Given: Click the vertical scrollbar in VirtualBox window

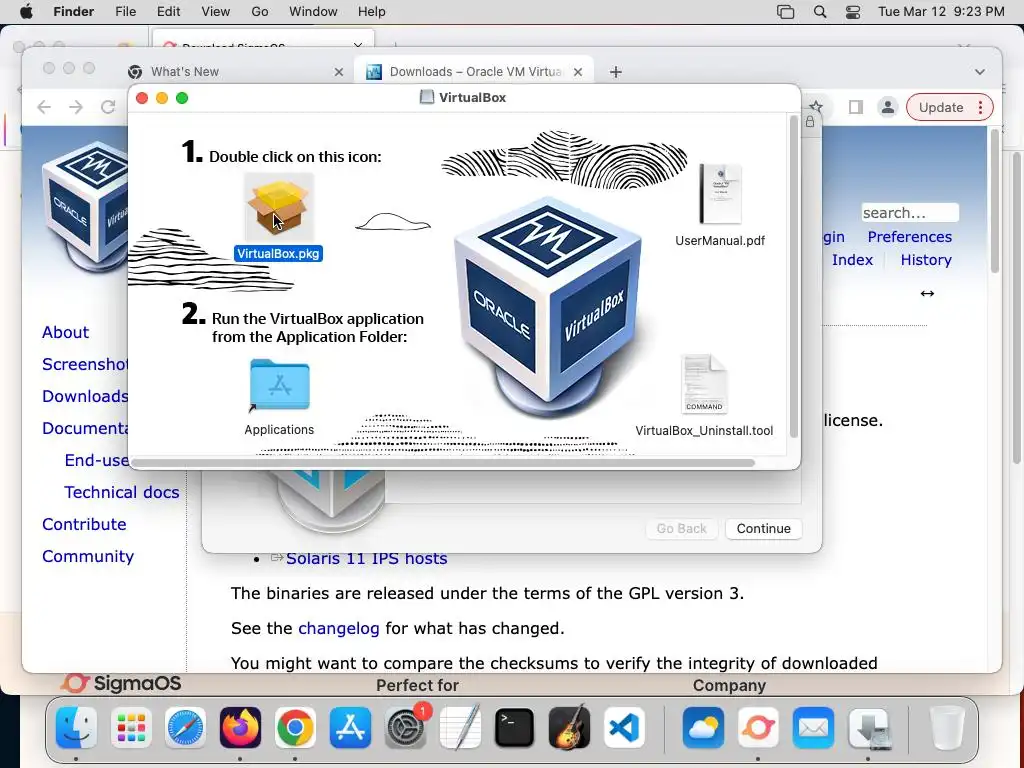Looking at the screenshot, I should coord(793,277).
